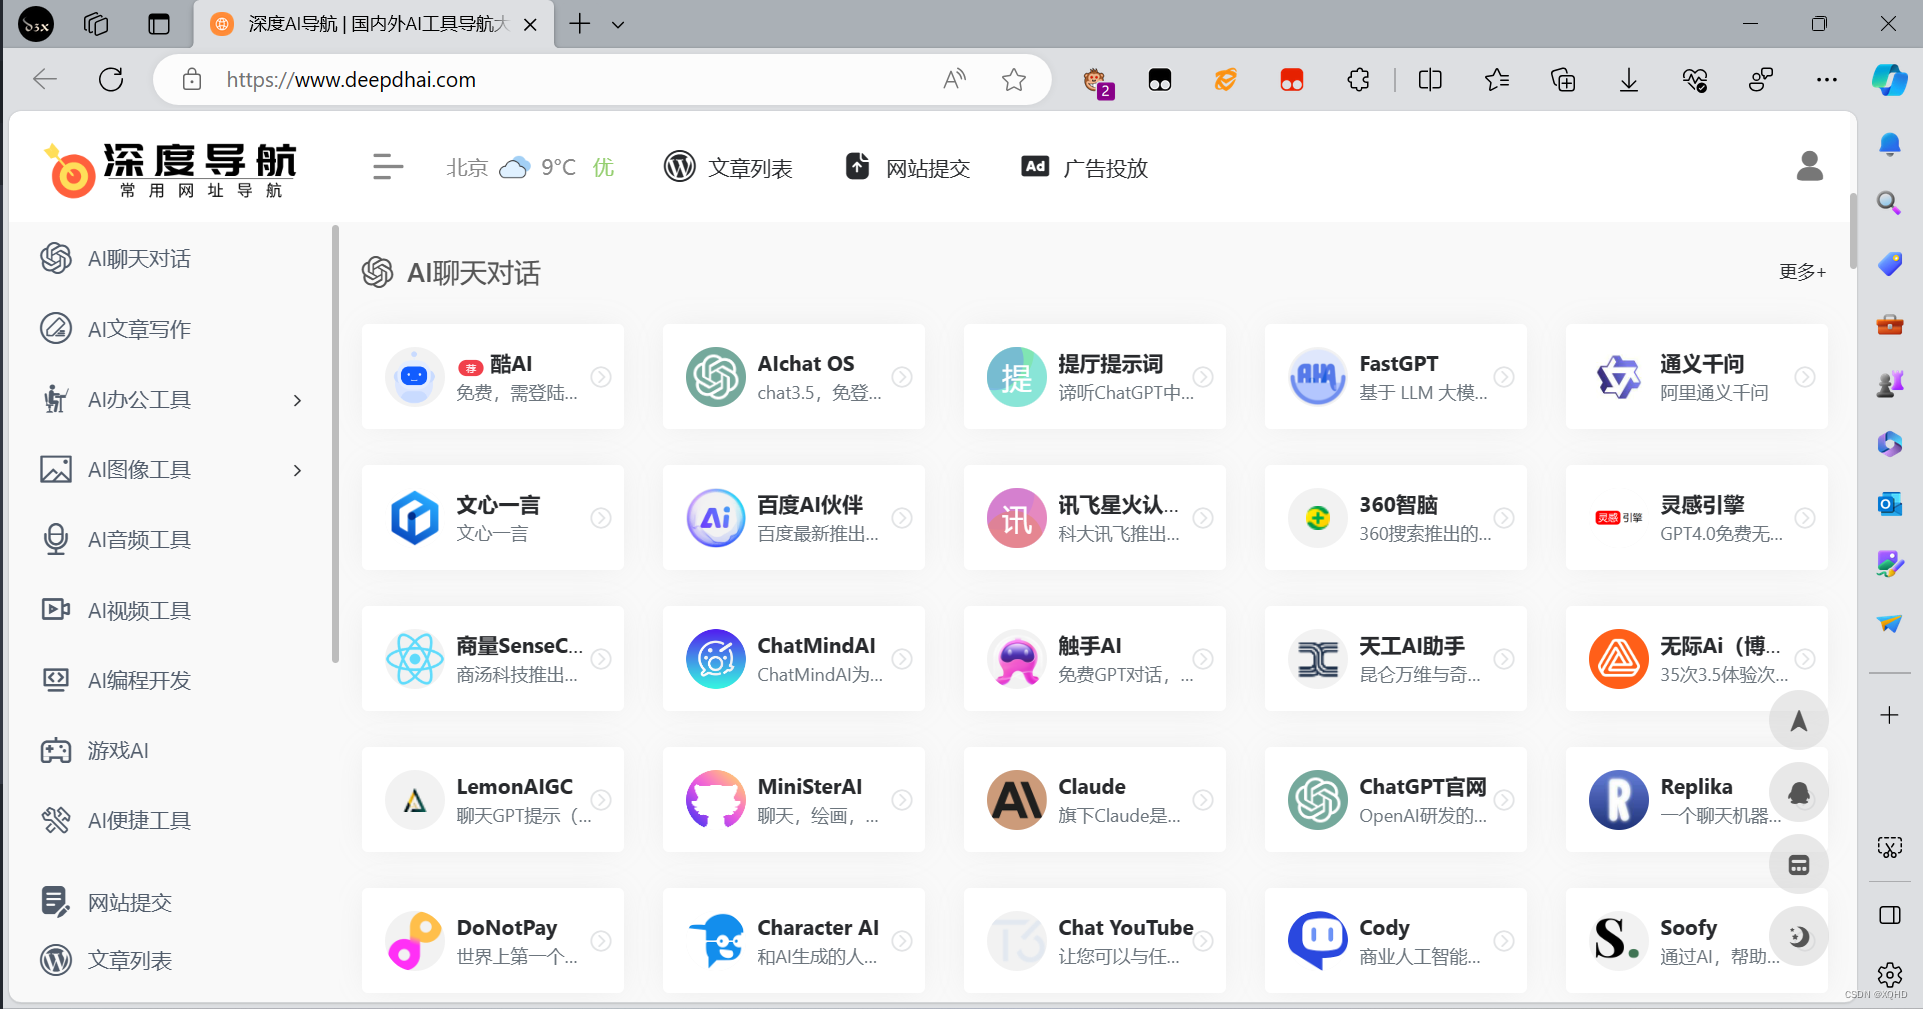
Task: Click 更多+ link for AI聊天对话
Action: point(1802,272)
